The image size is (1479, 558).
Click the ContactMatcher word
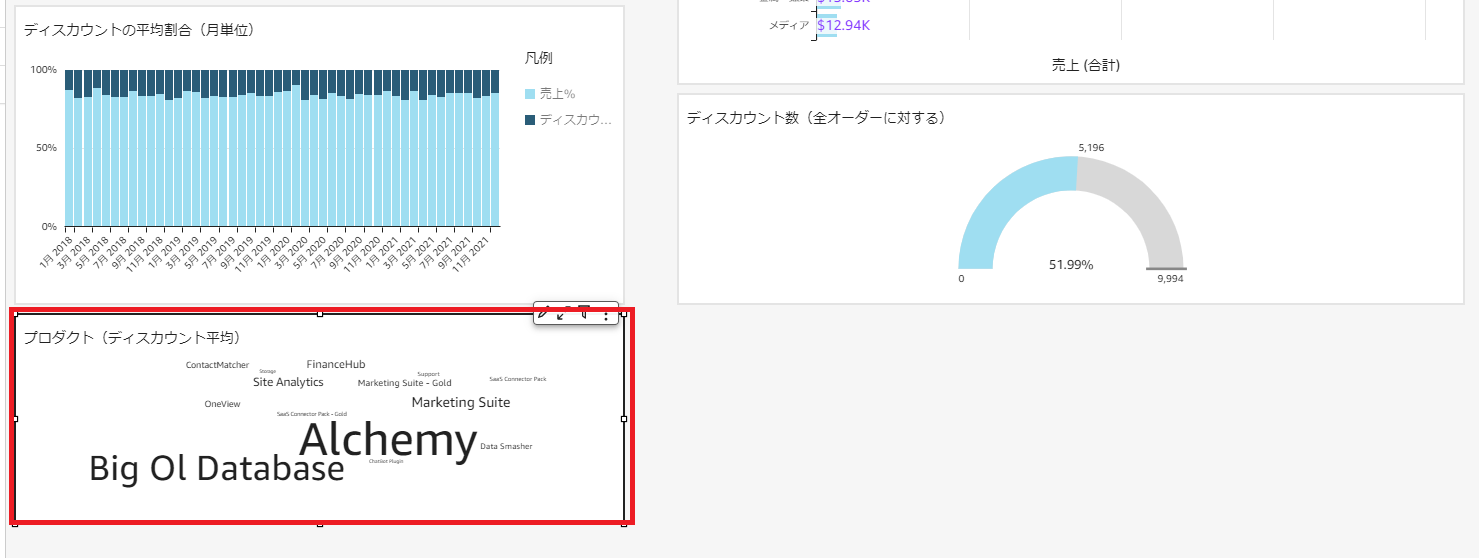point(217,365)
